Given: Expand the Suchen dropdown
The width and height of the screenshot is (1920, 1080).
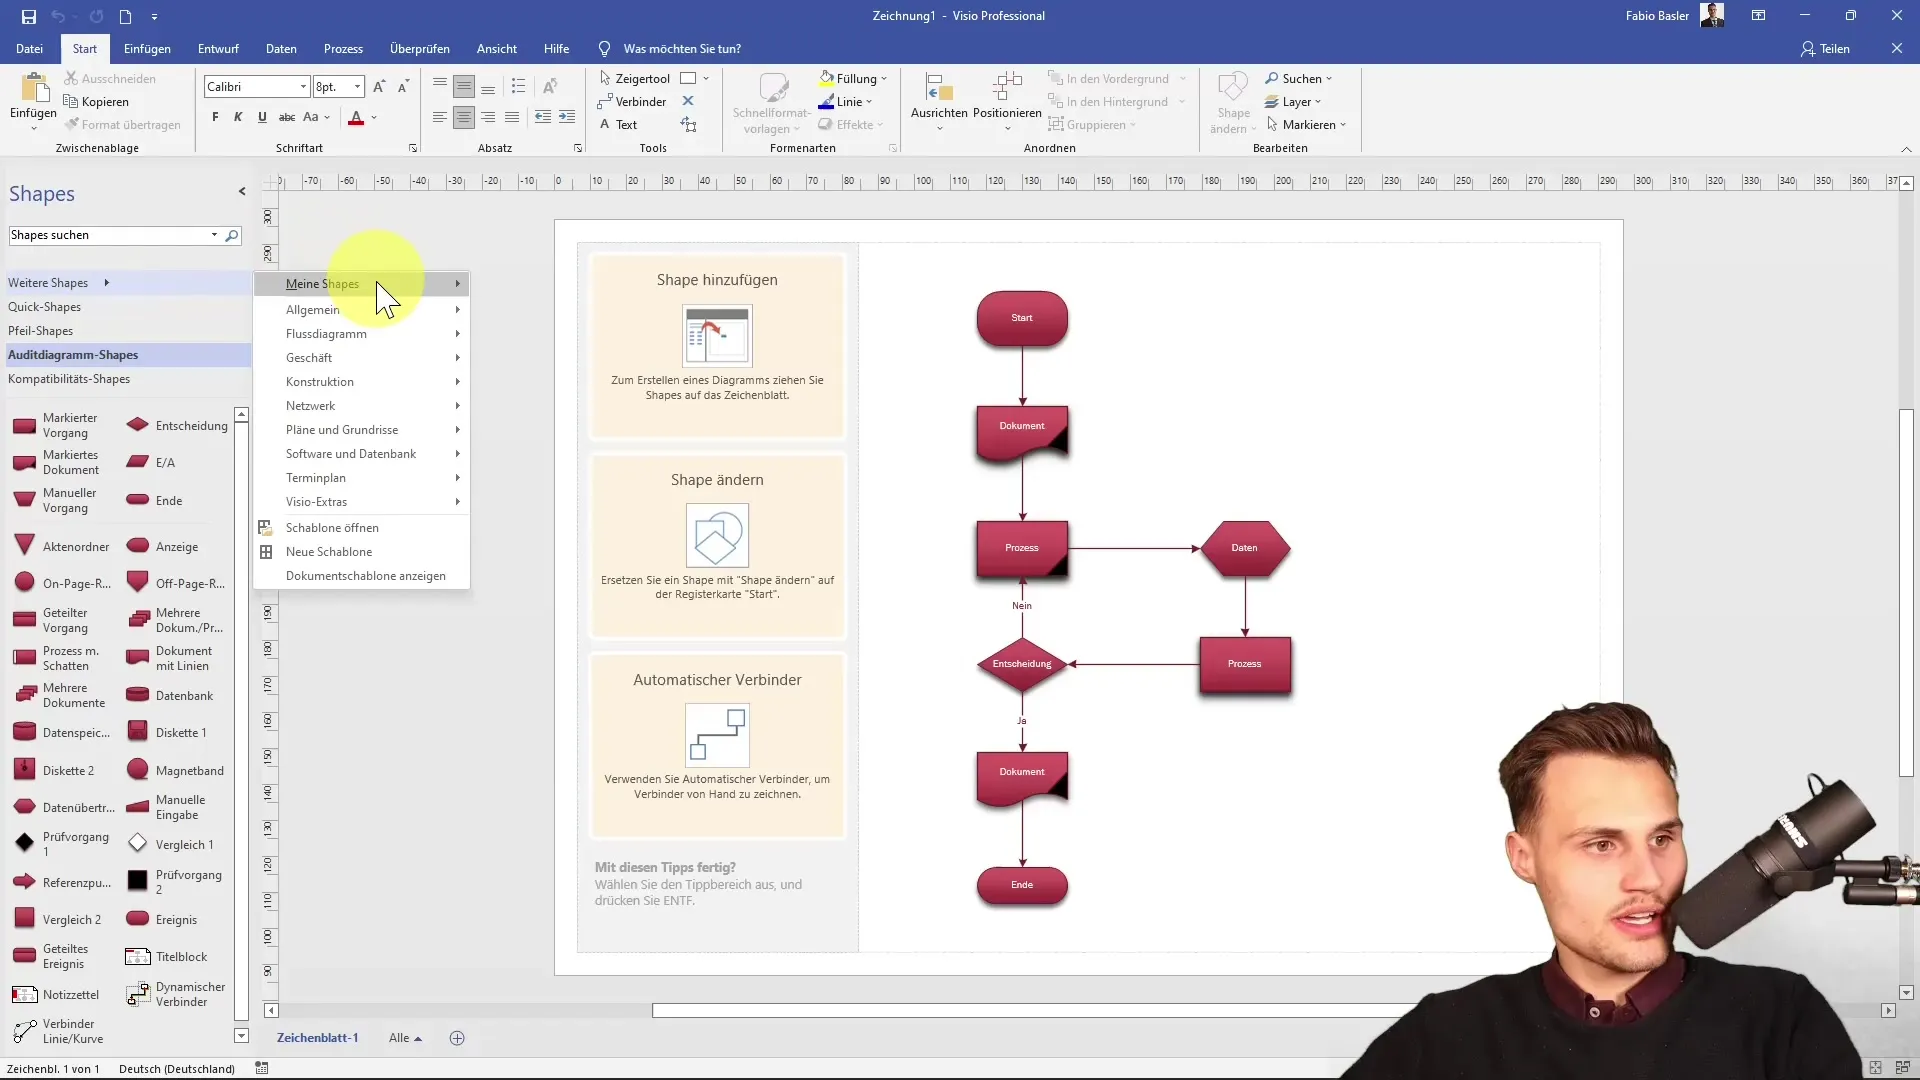Looking at the screenshot, I should click(x=1329, y=78).
